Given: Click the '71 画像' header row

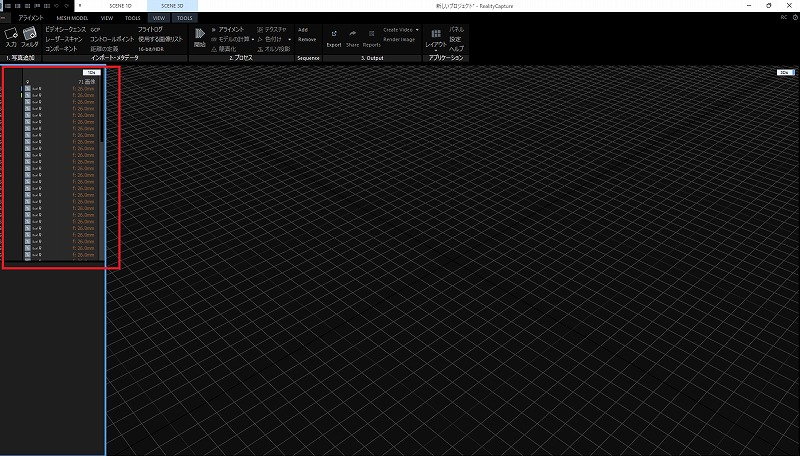Looking at the screenshot, I should (x=60, y=82).
